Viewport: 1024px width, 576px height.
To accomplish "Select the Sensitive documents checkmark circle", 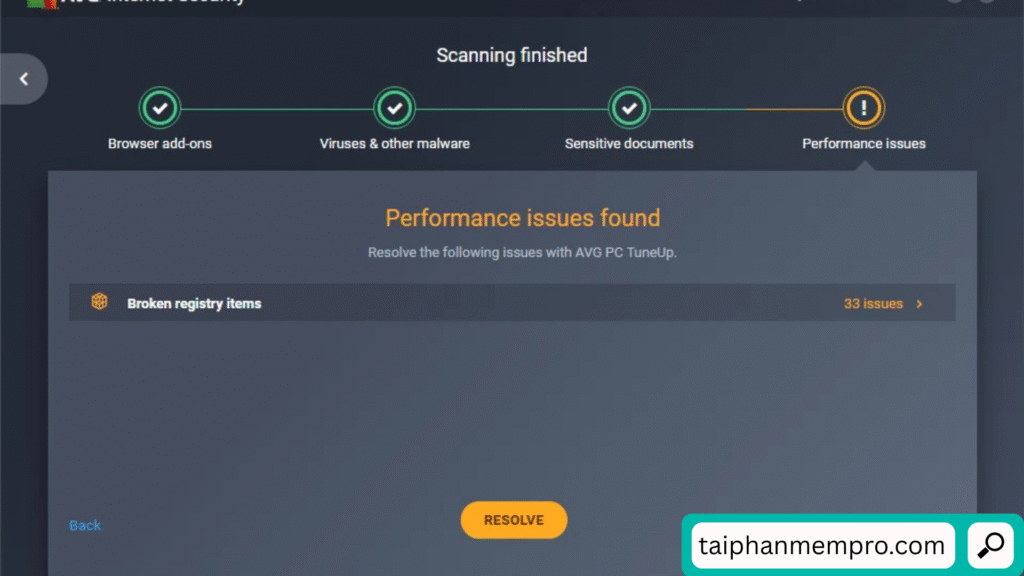I will point(629,108).
